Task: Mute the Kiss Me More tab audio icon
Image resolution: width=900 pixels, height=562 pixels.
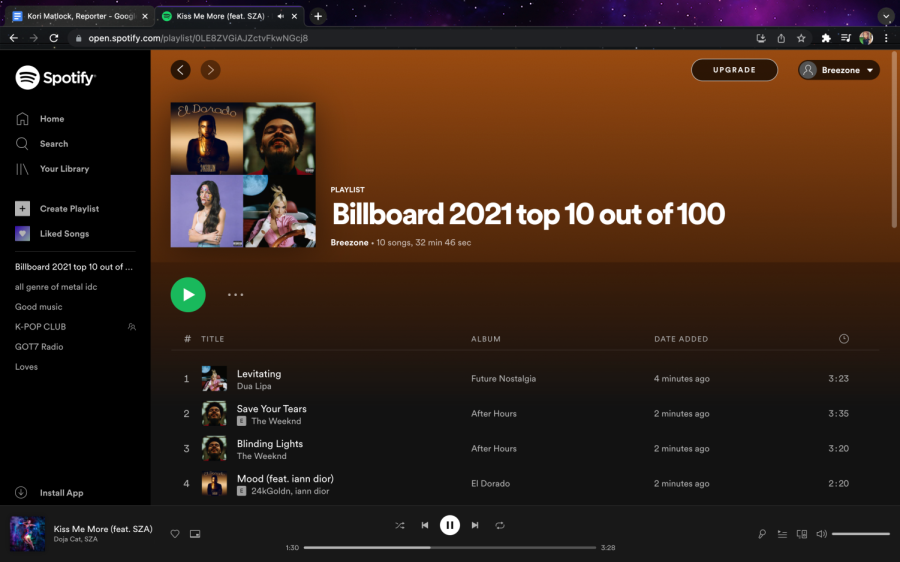Action: 281,16
